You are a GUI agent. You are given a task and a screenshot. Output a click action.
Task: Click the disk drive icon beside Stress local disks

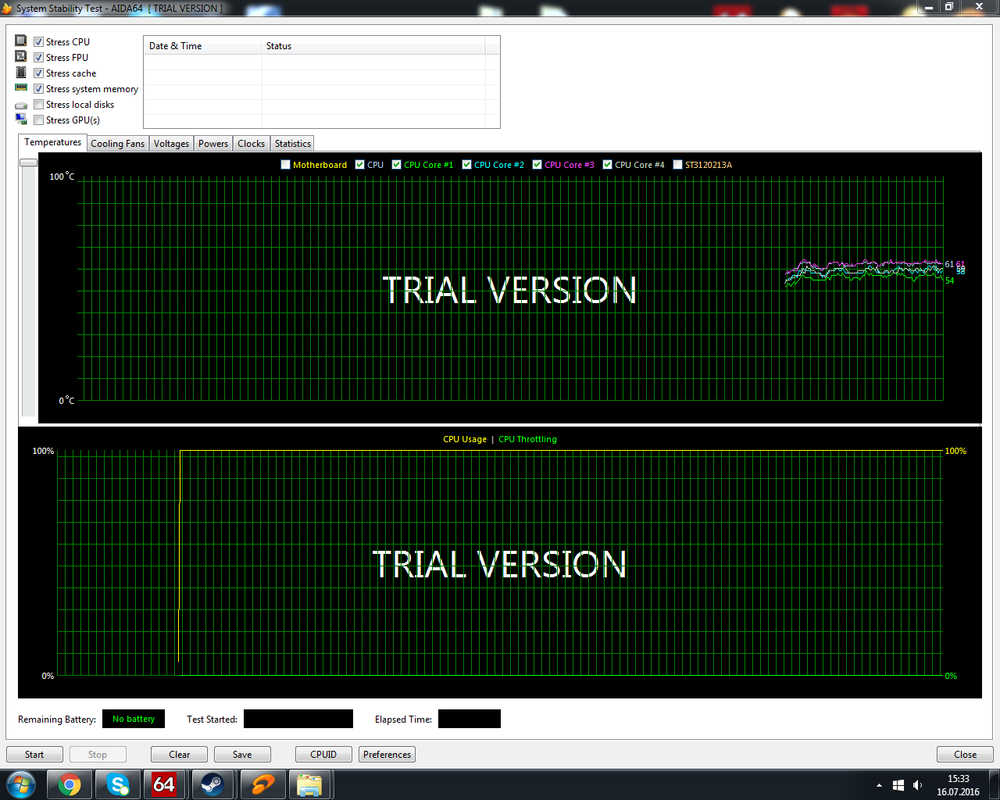coord(21,105)
